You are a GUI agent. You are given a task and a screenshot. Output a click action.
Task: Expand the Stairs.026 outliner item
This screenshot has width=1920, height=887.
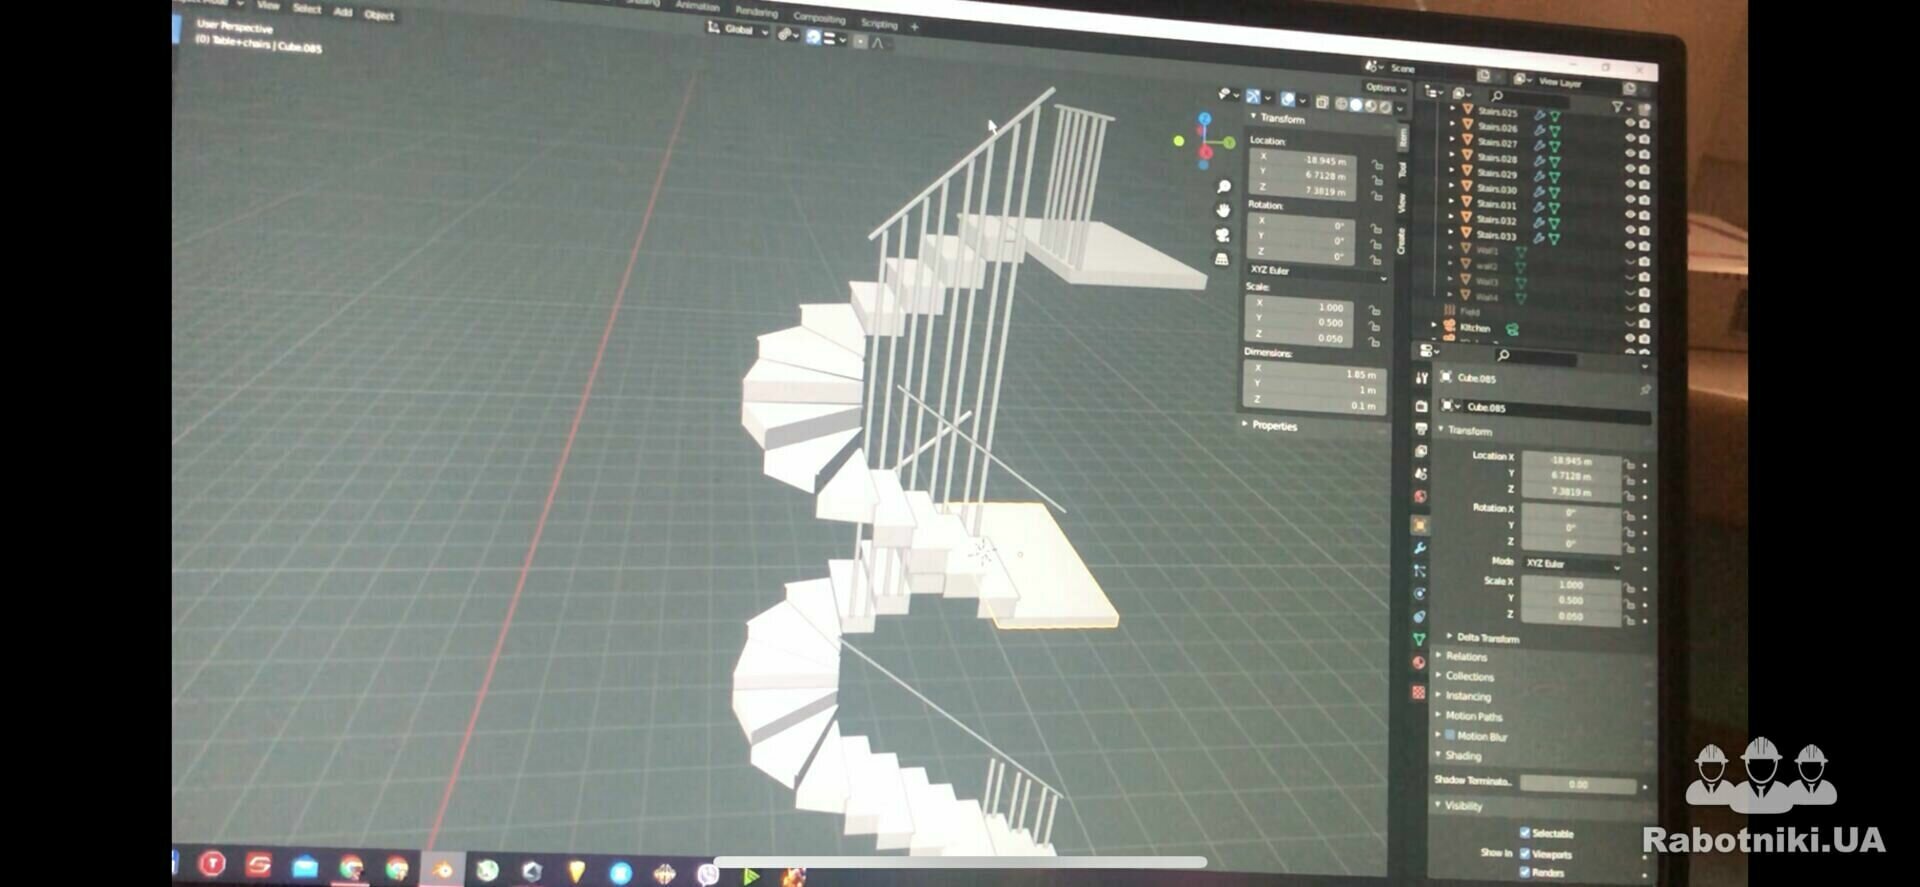click(x=1452, y=125)
